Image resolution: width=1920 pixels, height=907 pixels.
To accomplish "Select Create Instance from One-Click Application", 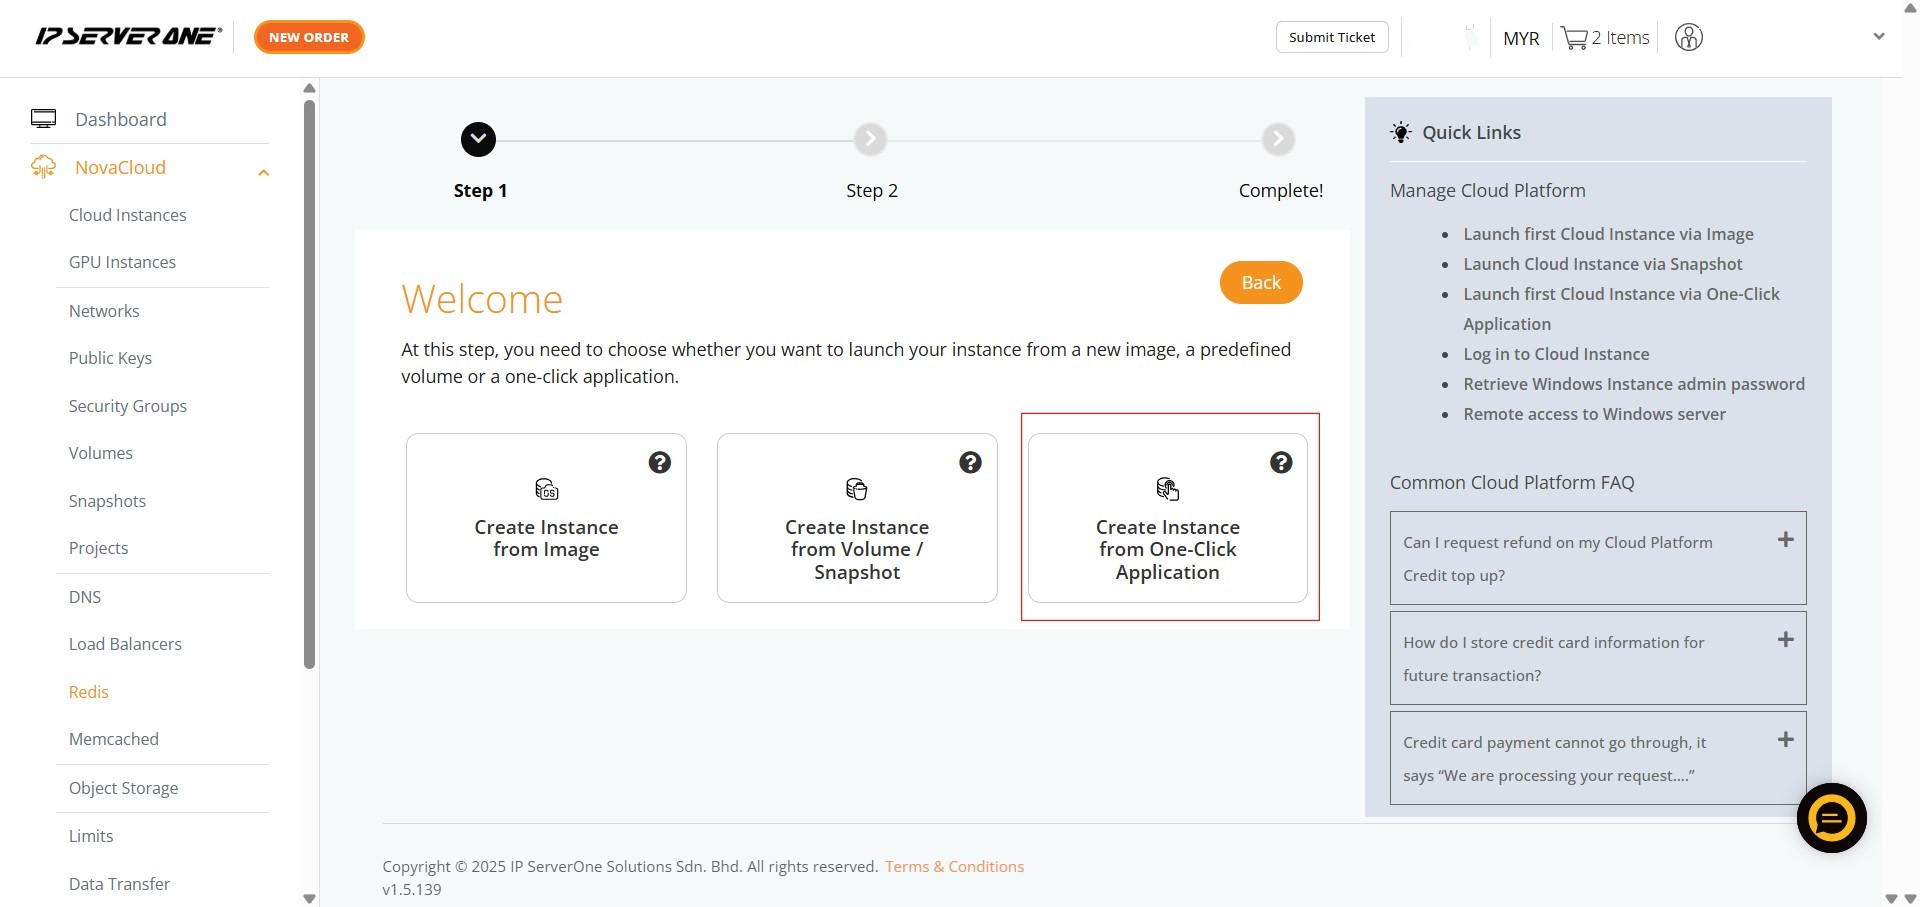I will click(x=1167, y=518).
